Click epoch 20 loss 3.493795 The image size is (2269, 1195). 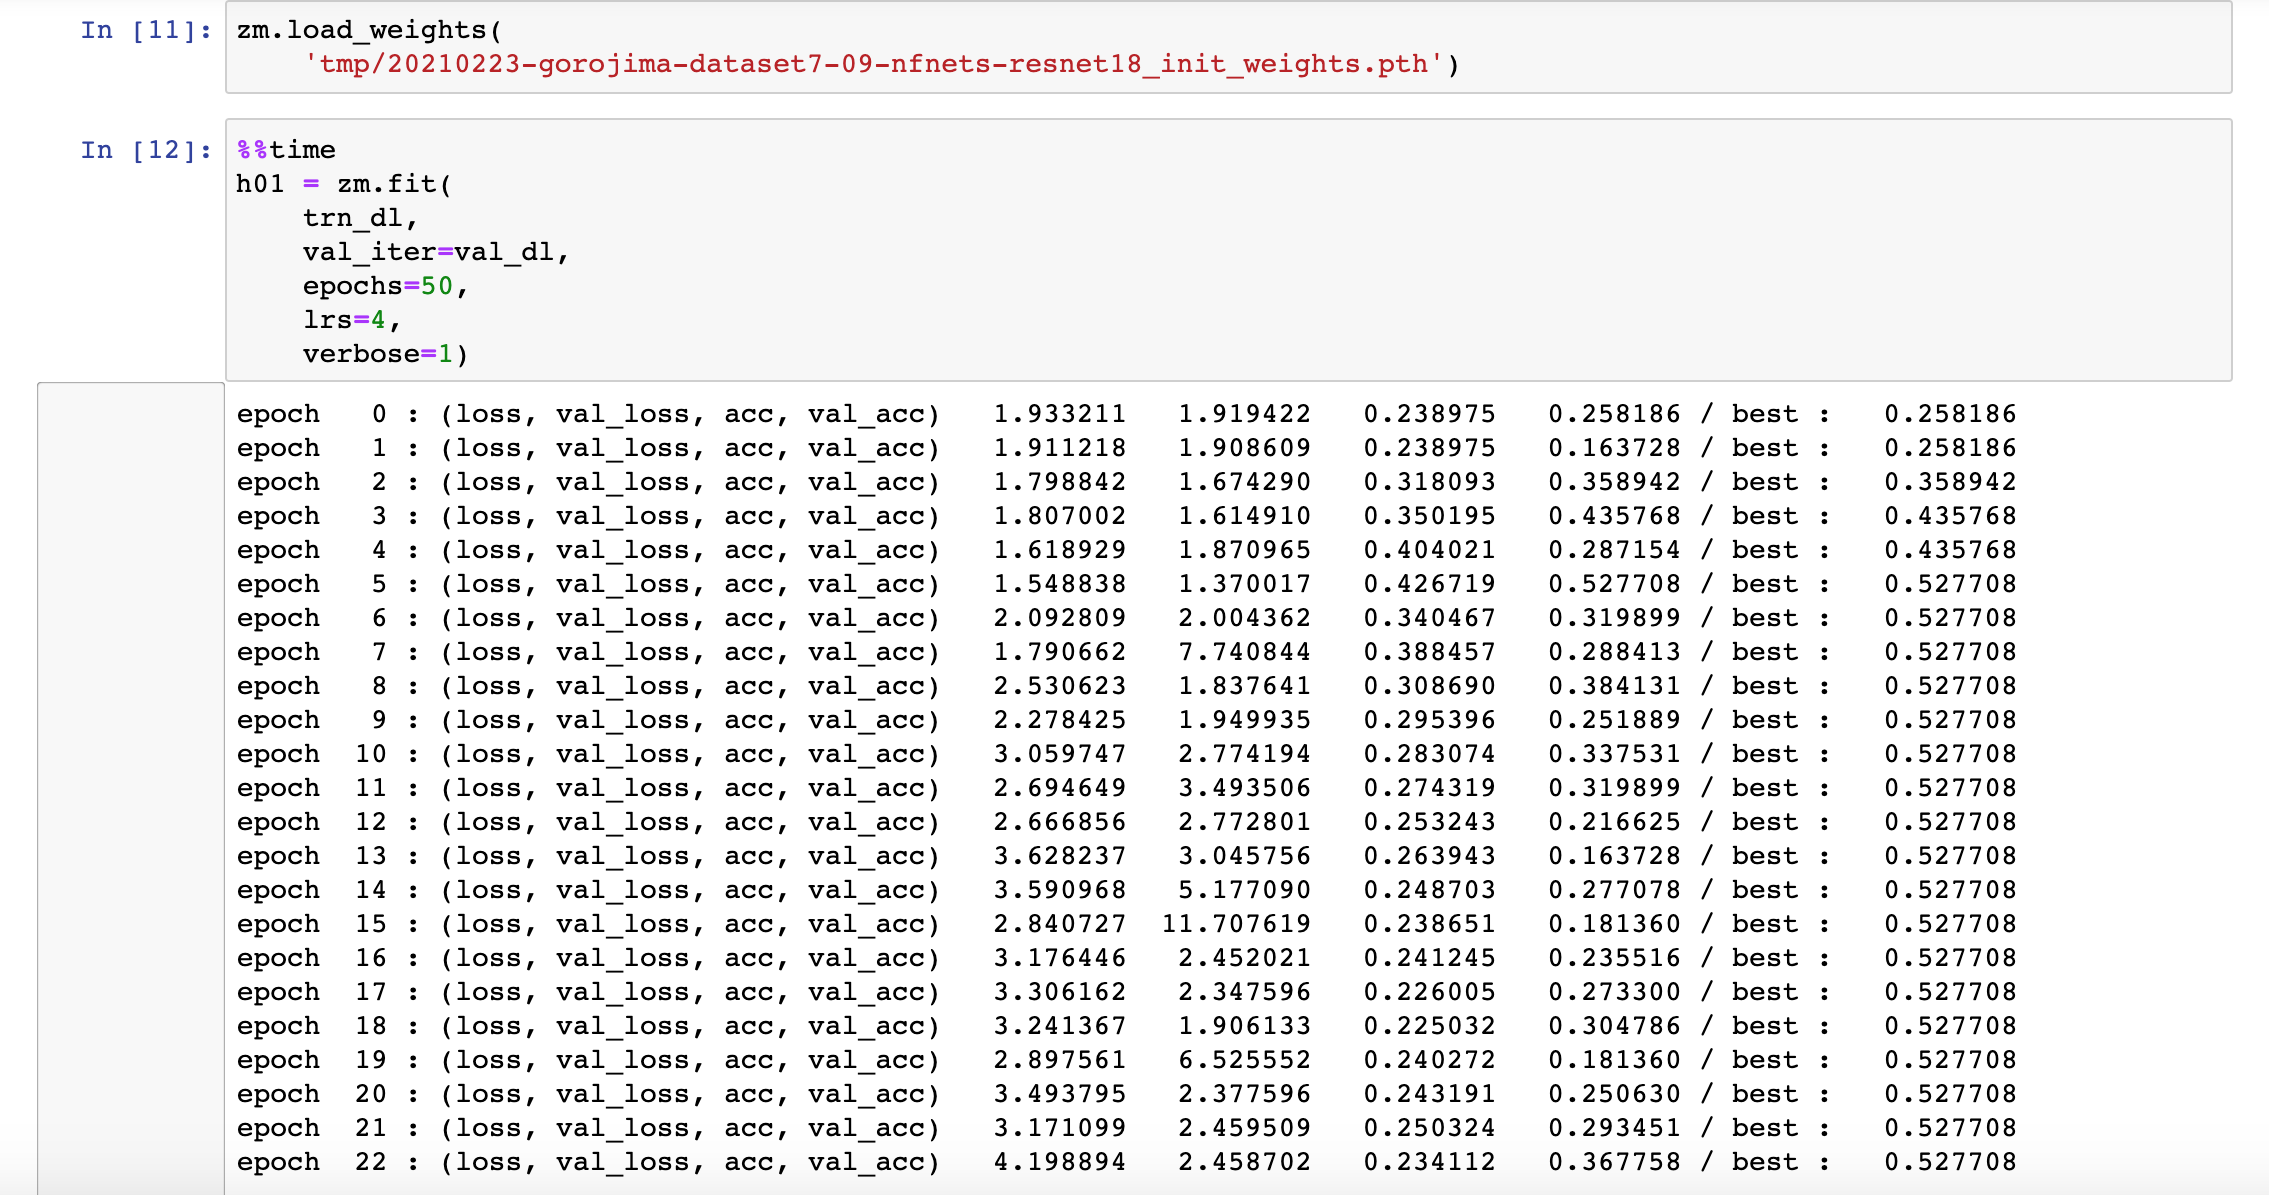point(1059,1094)
